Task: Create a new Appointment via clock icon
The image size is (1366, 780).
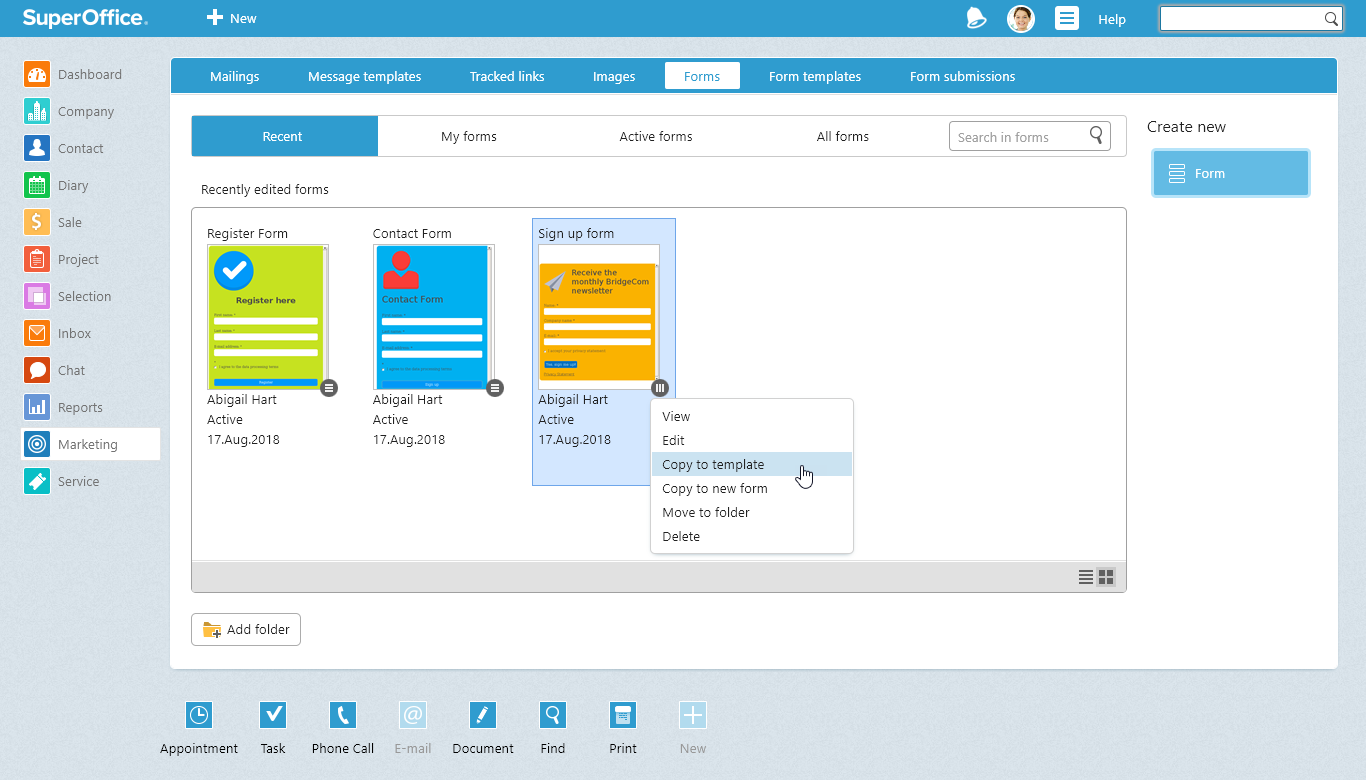Action: click(x=199, y=715)
